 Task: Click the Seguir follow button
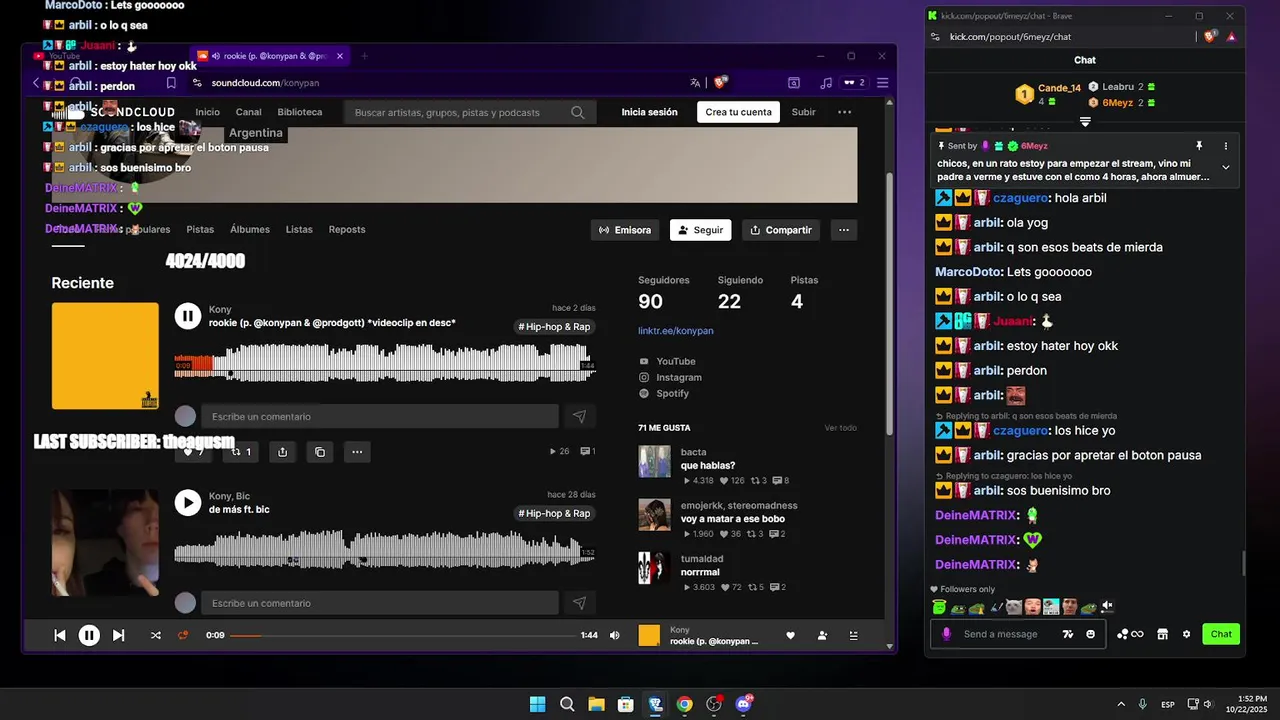(700, 230)
